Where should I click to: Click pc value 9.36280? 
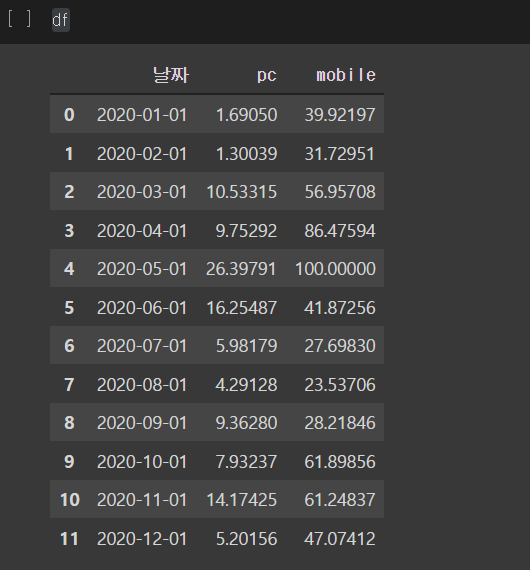(x=246, y=422)
